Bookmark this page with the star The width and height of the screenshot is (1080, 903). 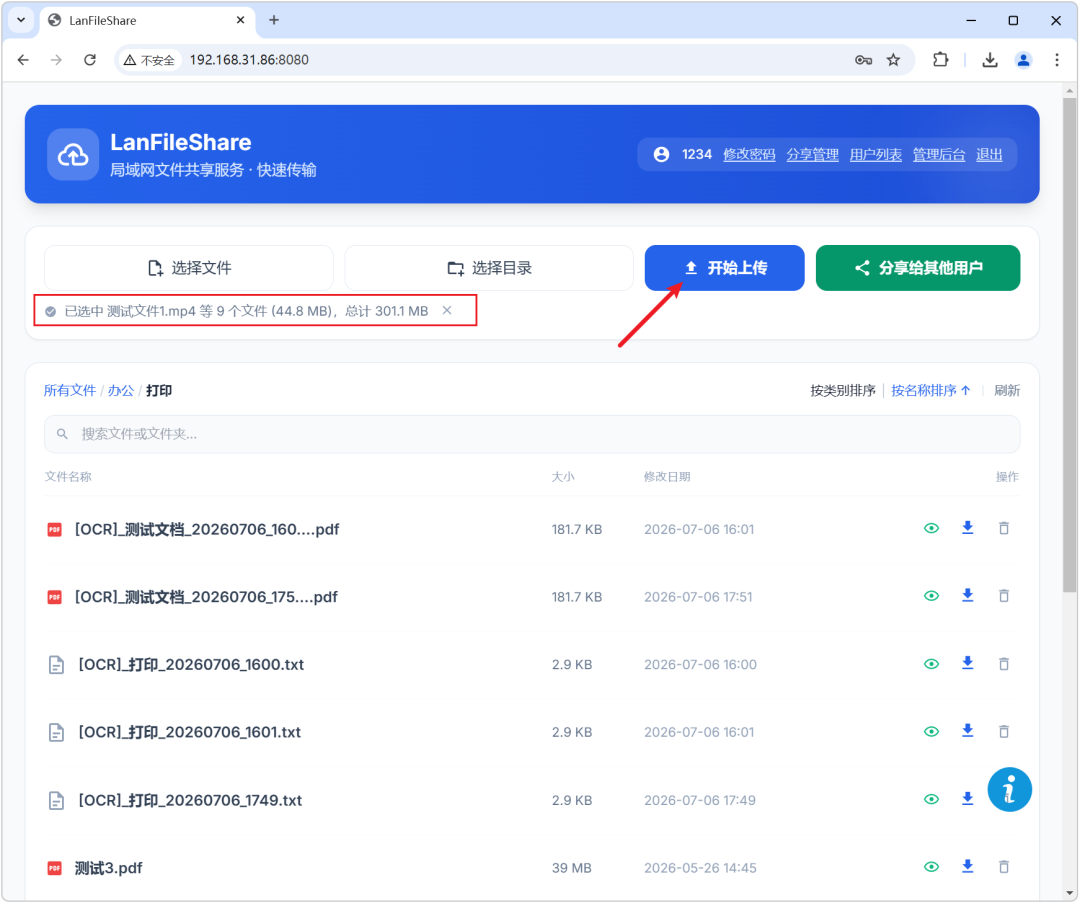point(893,60)
